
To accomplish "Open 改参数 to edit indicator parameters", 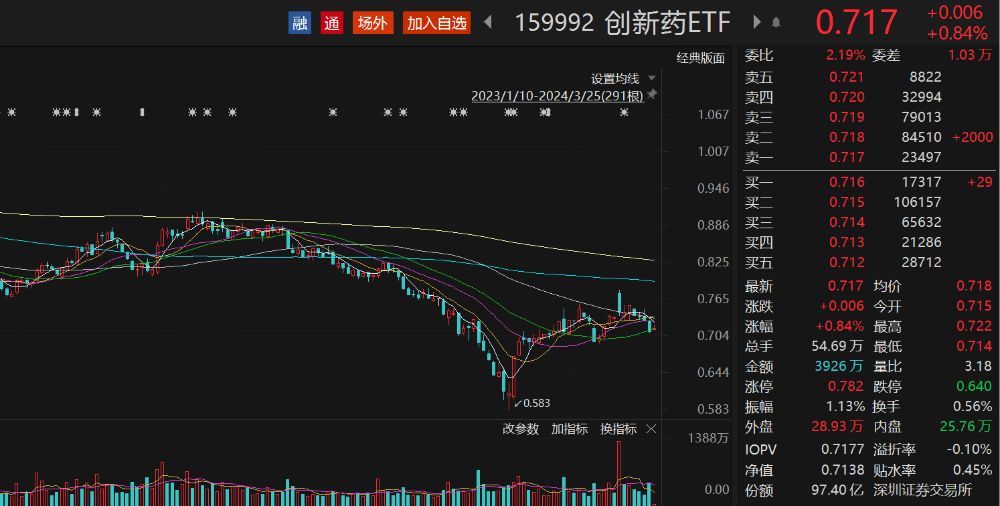I will pyautogui.click(x=520, y=429).
